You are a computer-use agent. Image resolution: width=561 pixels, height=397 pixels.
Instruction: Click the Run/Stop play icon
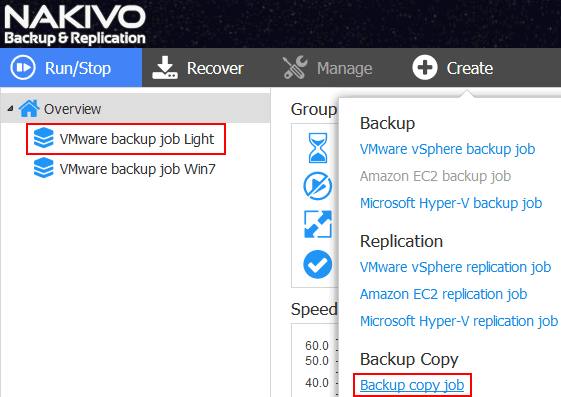(23, 67)
